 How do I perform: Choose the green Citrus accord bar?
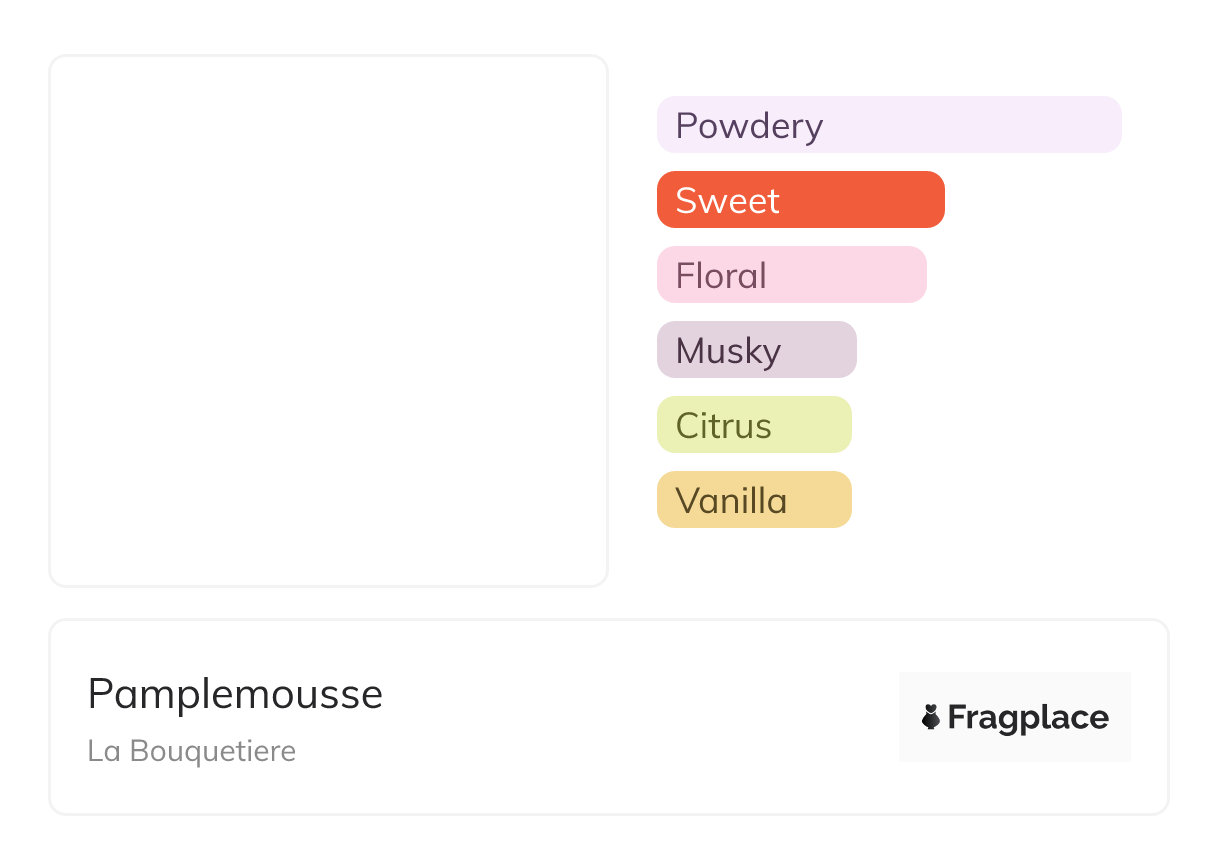click(x=812, y=425)
